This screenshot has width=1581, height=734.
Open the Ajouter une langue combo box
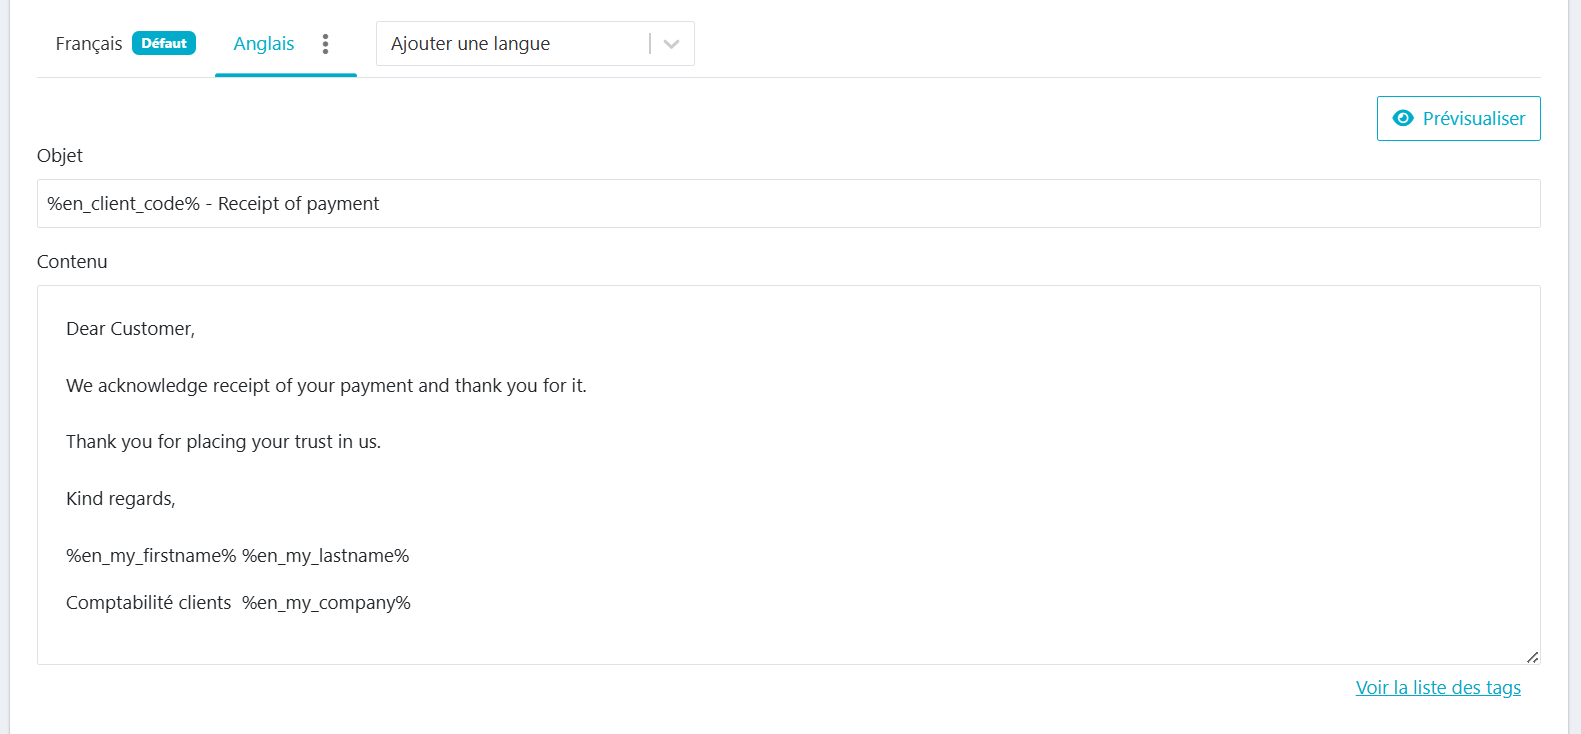pos(510,44)
